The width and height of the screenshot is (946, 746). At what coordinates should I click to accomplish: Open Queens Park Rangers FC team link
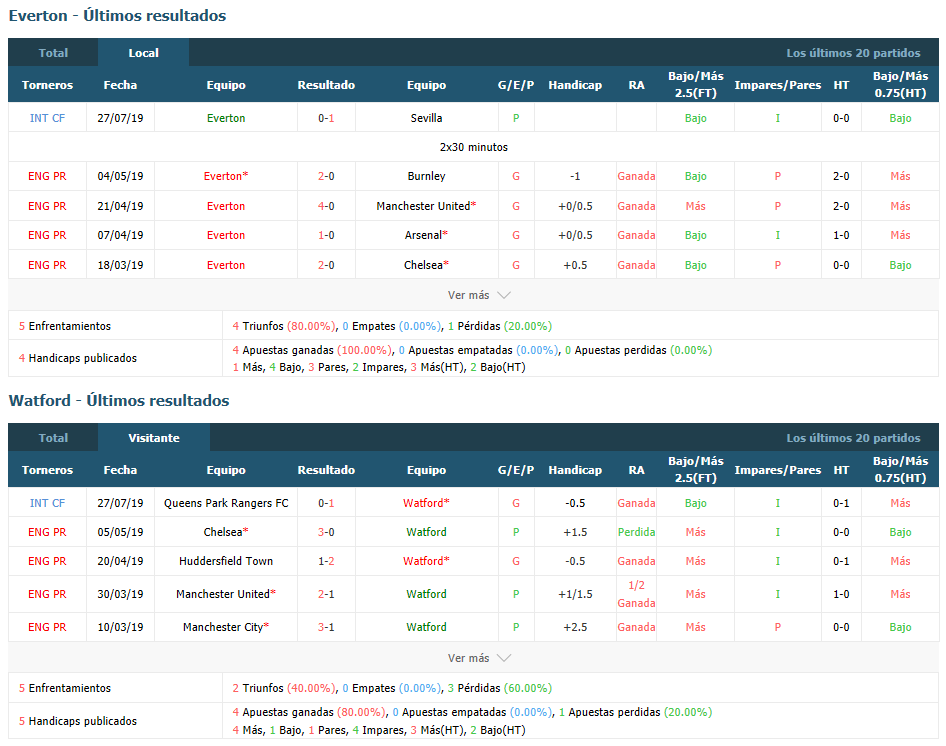pos(226,503)
